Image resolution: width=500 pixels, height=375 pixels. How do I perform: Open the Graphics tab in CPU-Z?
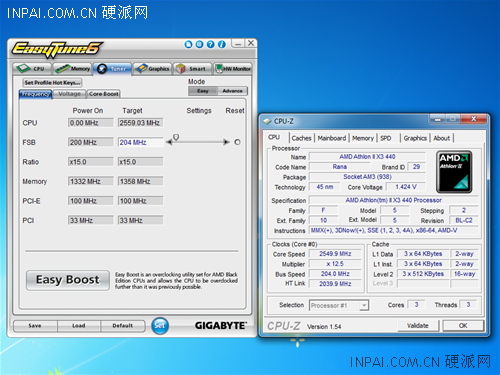pos(415,138)
